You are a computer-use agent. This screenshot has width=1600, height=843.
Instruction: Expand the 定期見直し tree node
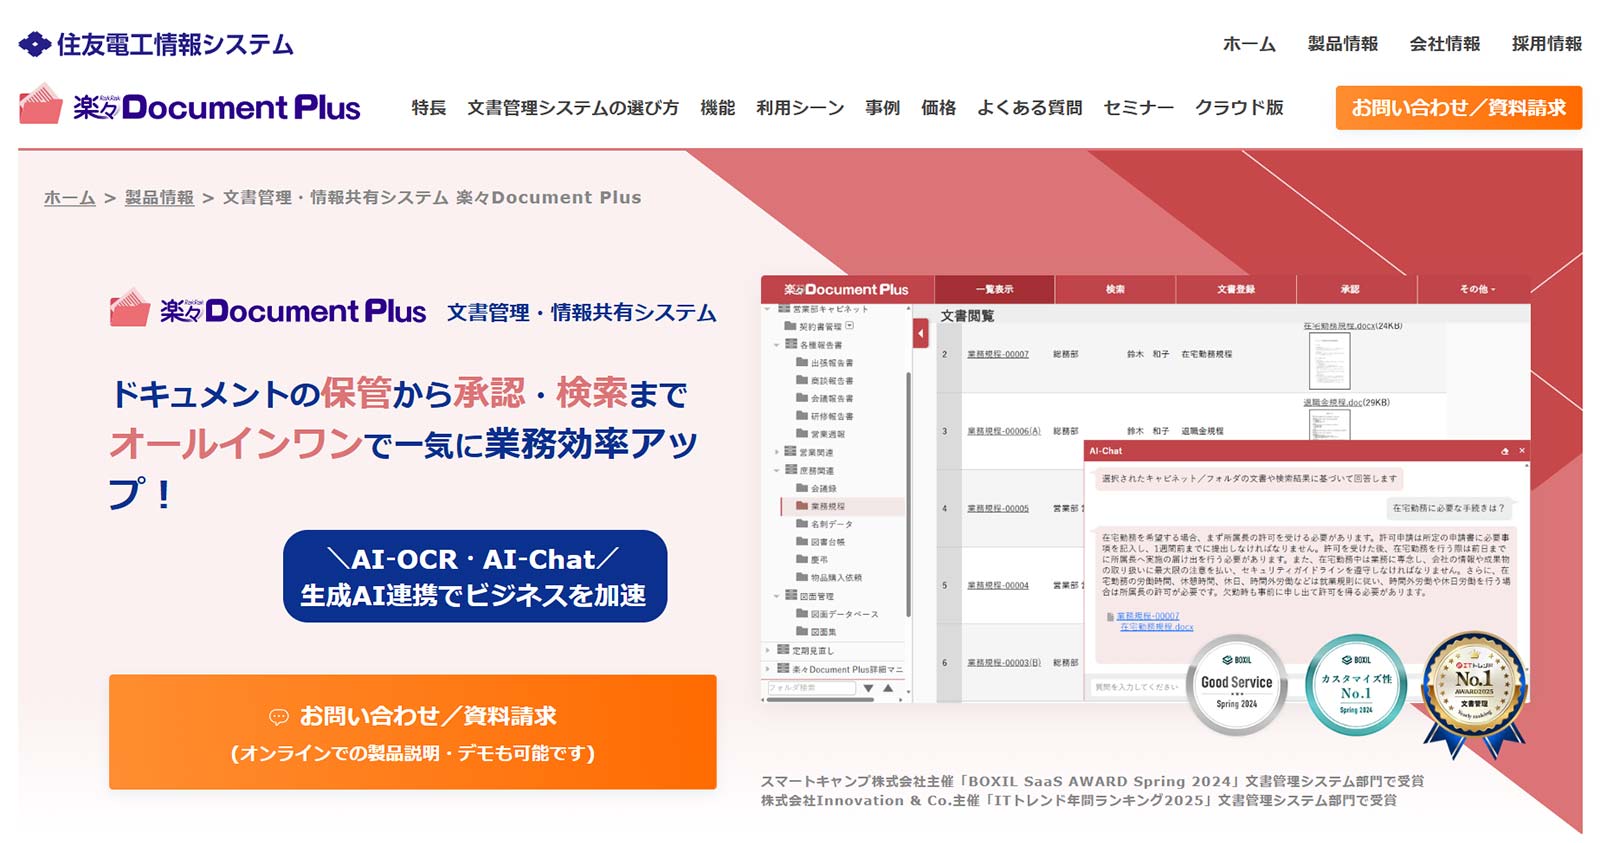point(769,650)
